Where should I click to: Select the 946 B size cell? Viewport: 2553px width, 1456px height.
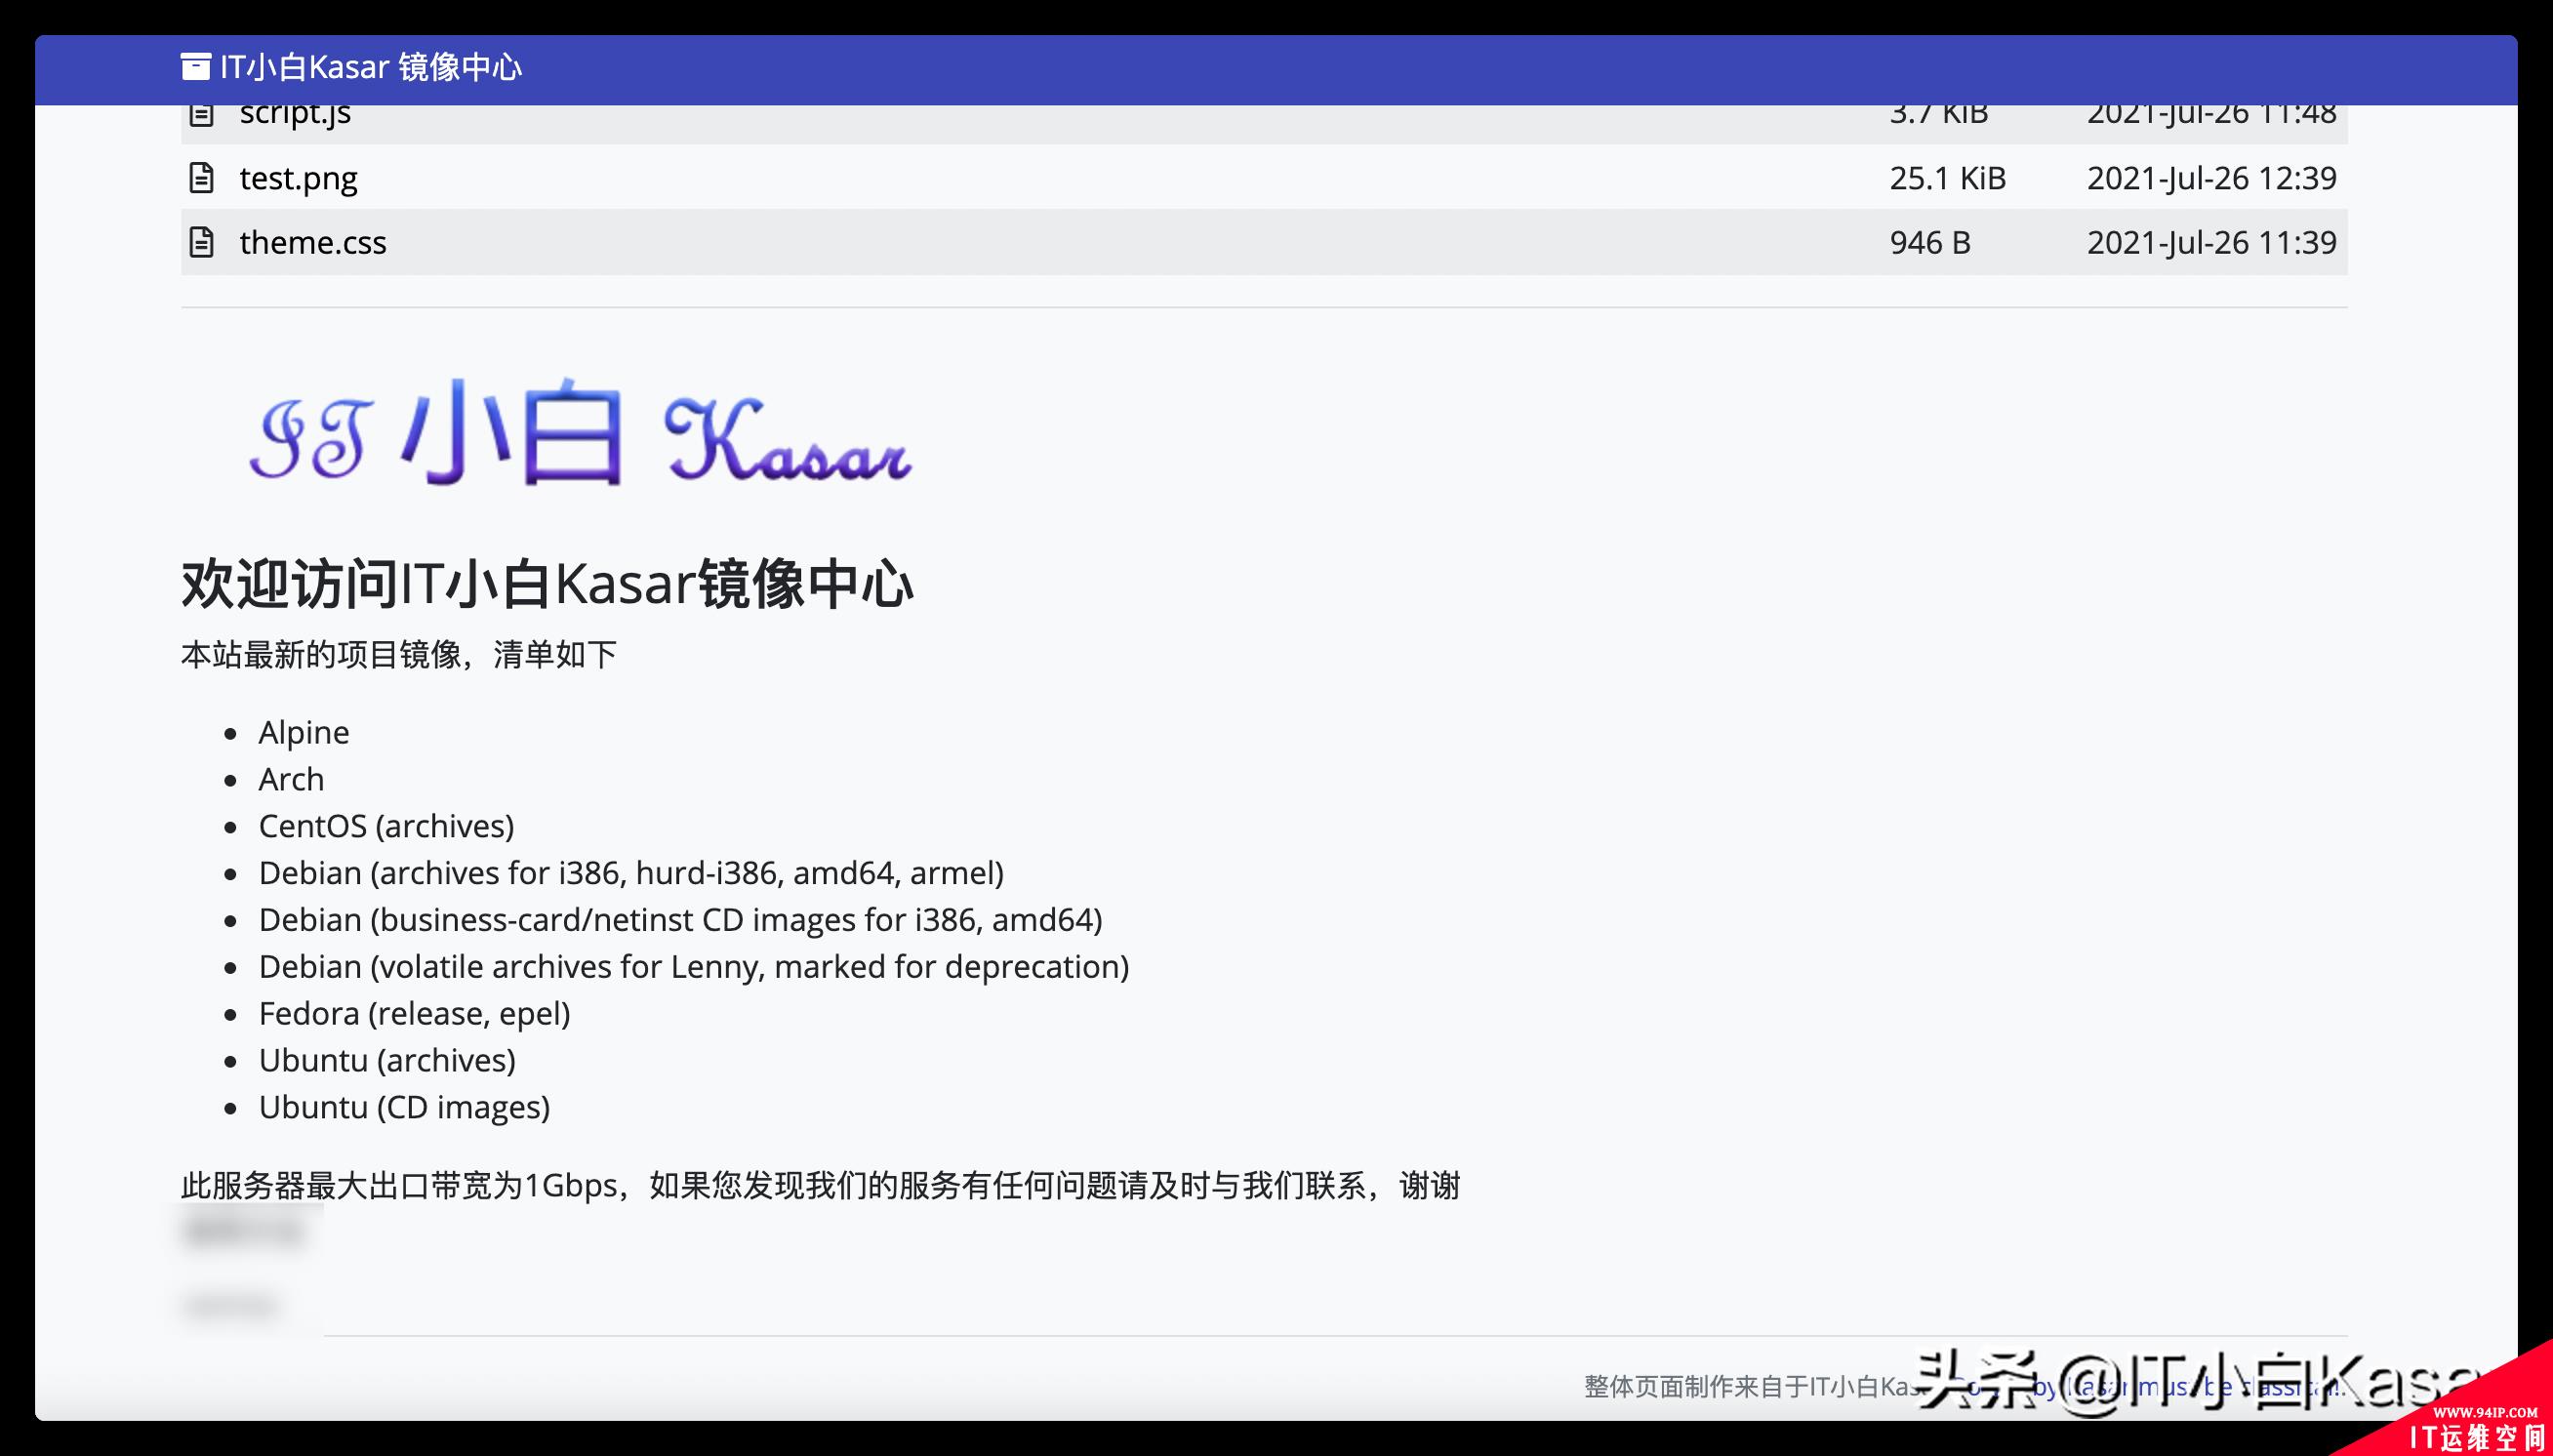click(x=1930, y=243)
